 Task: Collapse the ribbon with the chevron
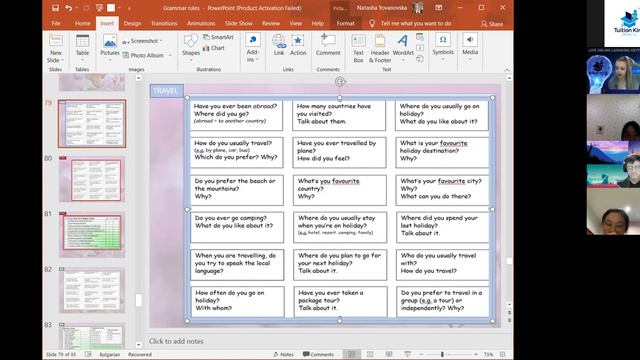tap(507, 70)
